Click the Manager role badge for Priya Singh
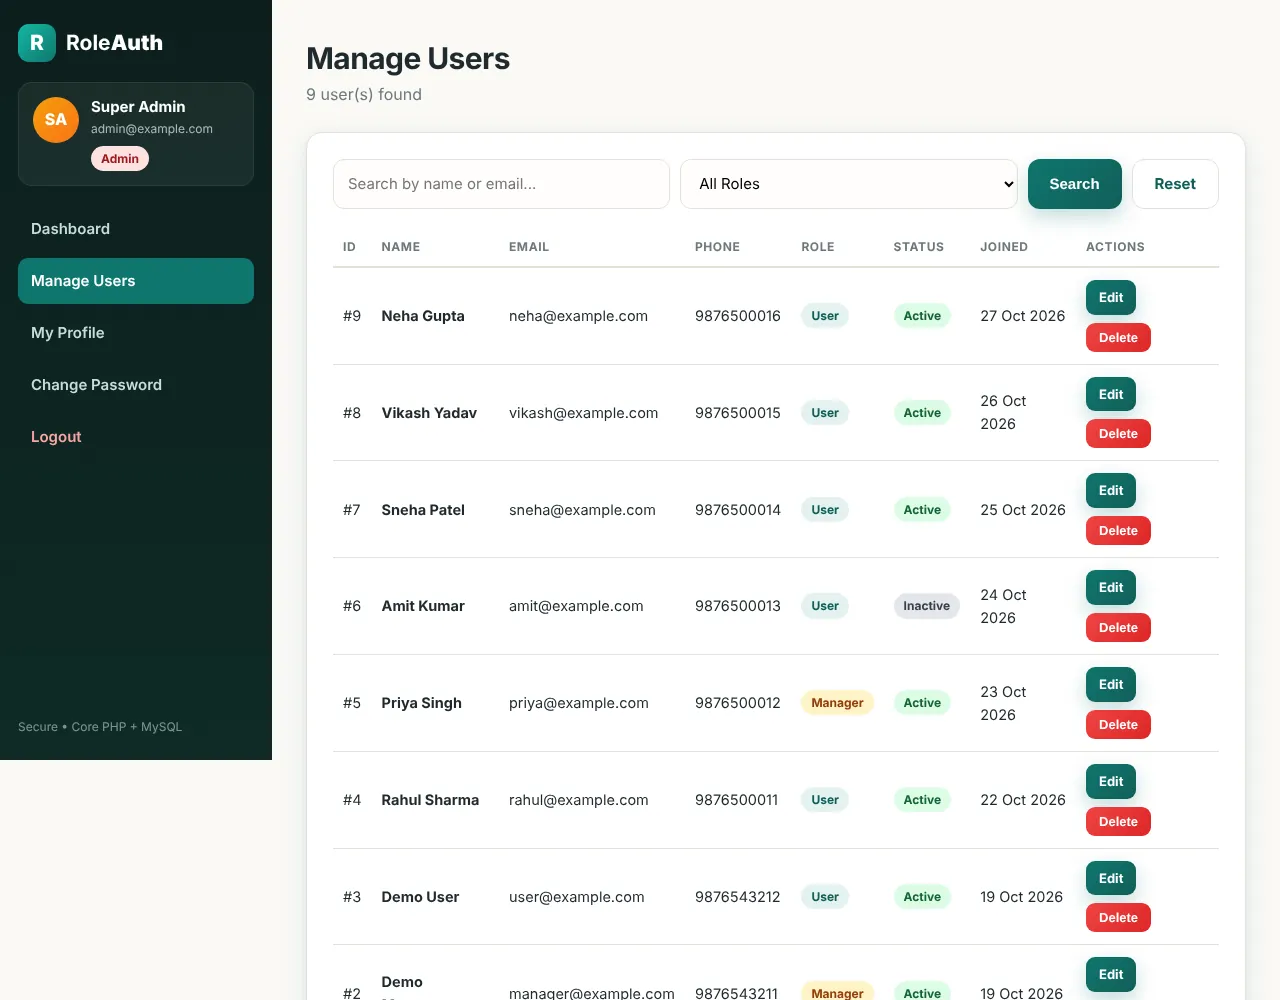Viewport: 1280px width, 1000px height. coord(837,703)
